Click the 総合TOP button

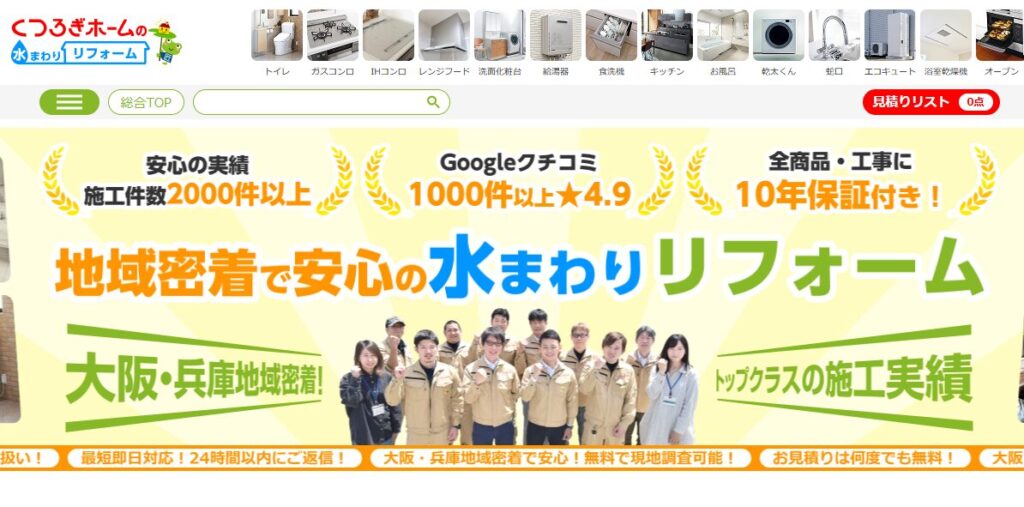(146, 103)
